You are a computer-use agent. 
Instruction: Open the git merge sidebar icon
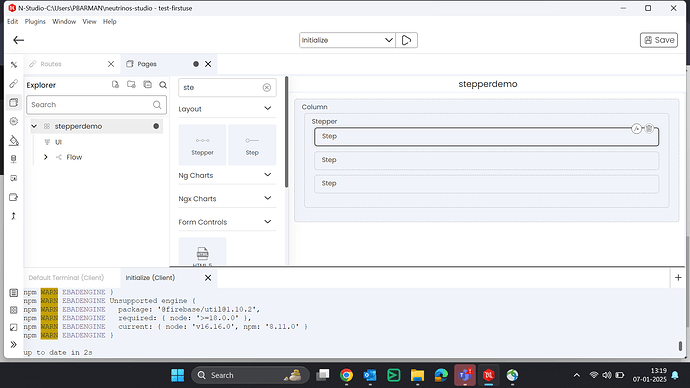click(x=14, y=216)
